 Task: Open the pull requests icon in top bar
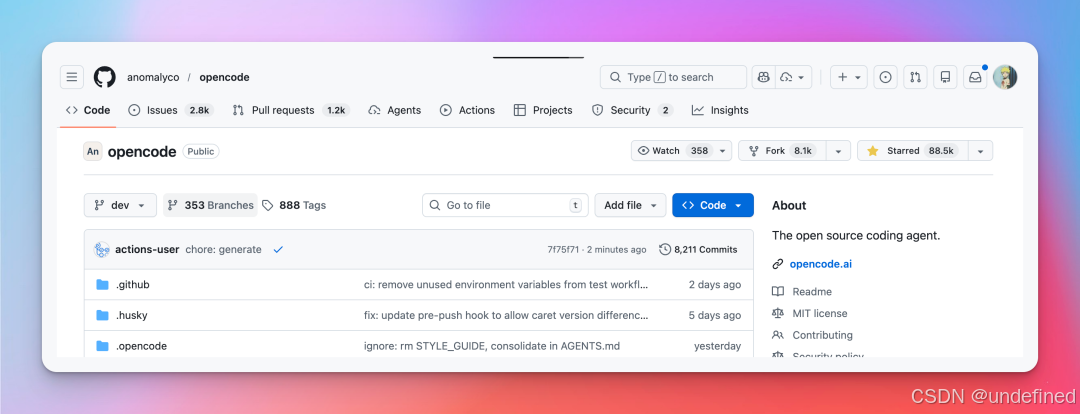pos(915,77)
